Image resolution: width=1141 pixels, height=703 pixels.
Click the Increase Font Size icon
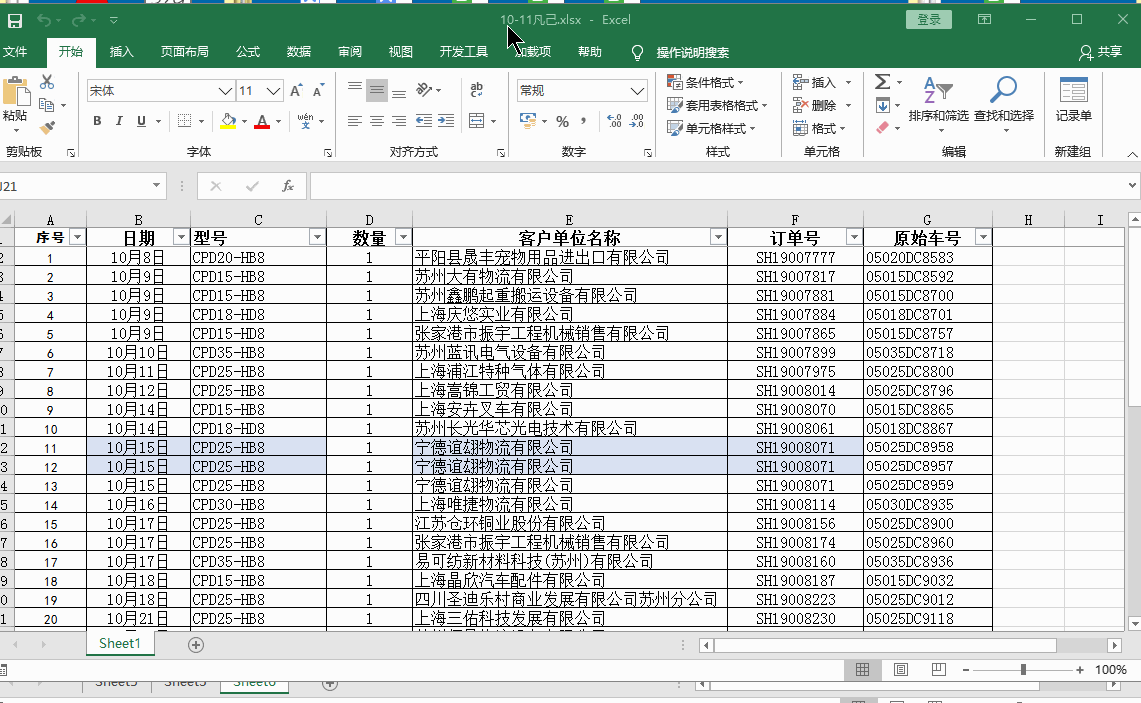(x=295, y=91)
